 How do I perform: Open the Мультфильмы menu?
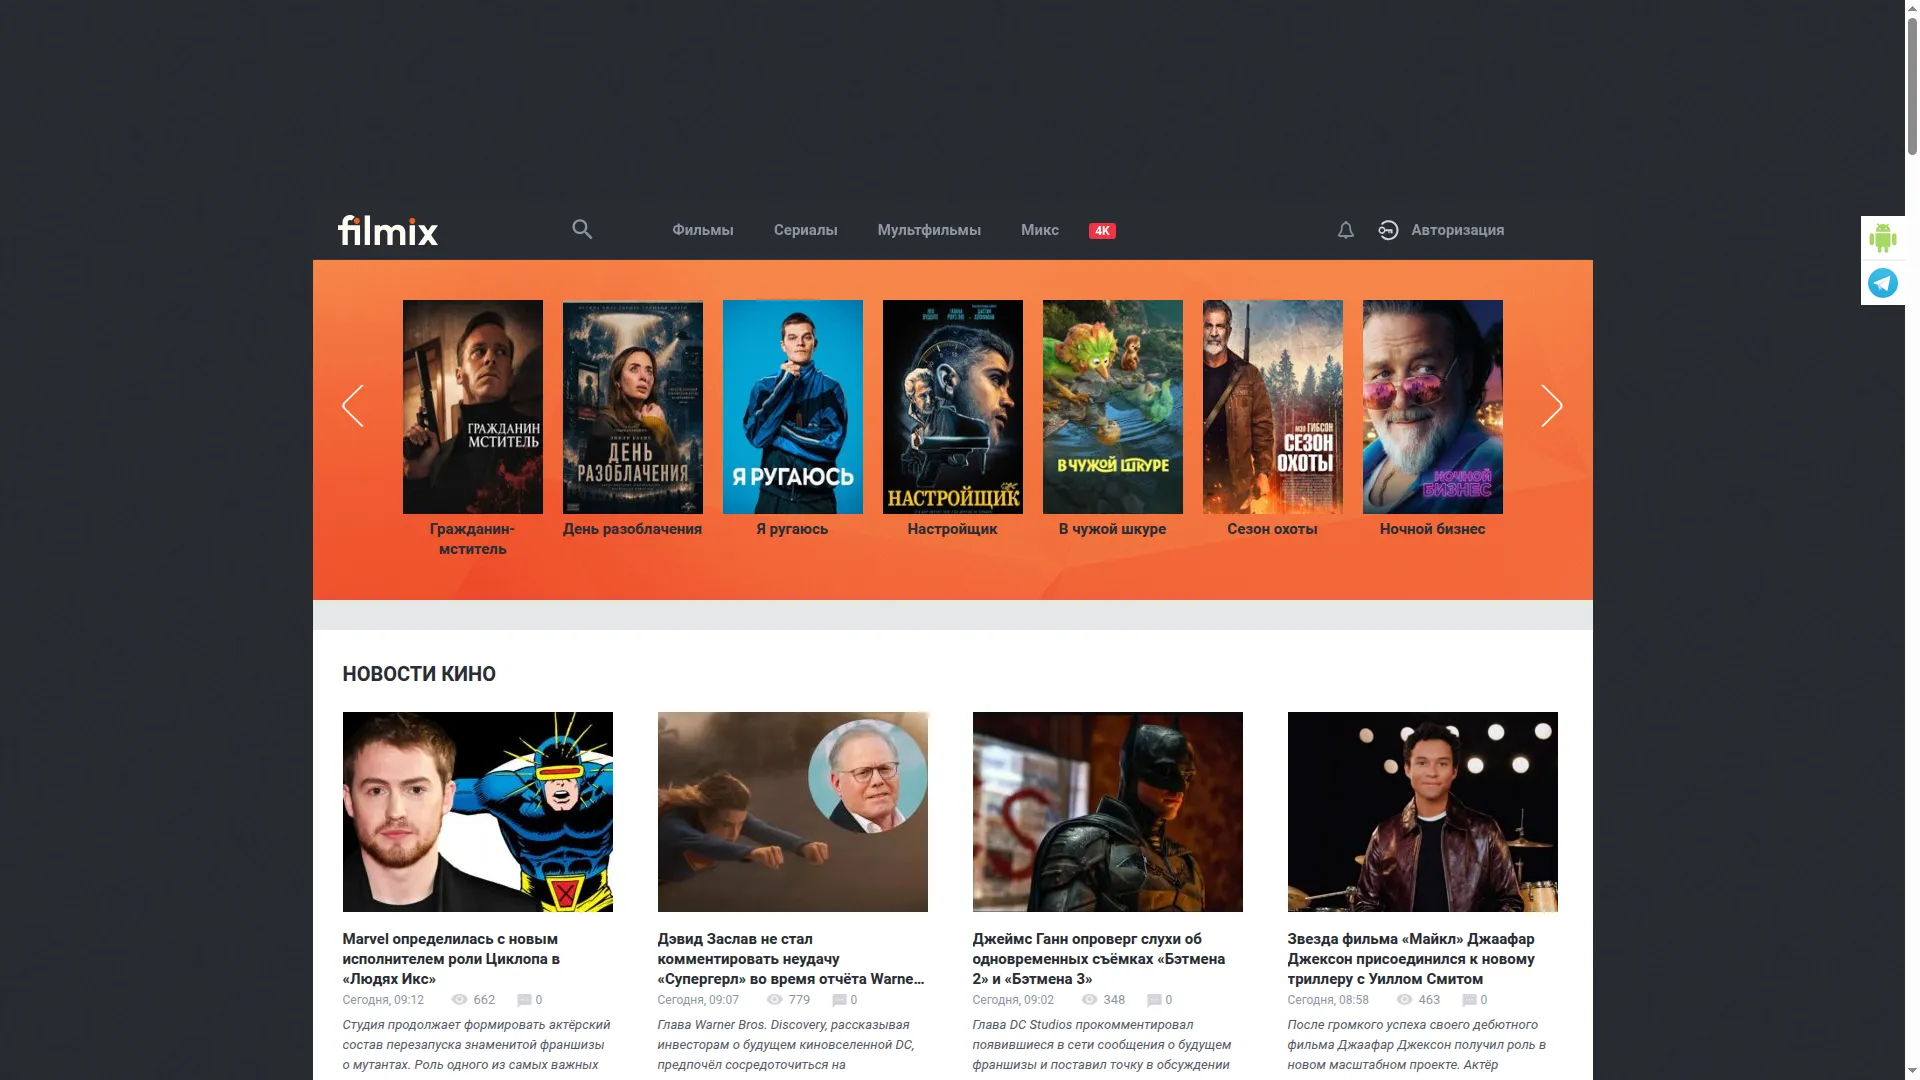[929, 230]
